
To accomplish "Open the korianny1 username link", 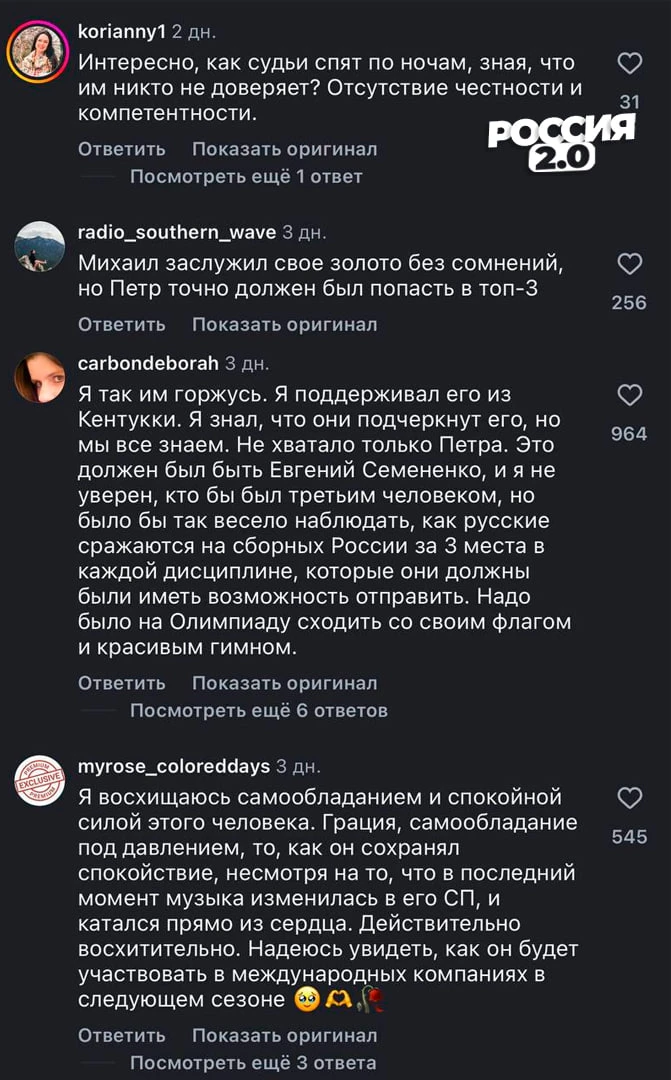I will (122, 32).
